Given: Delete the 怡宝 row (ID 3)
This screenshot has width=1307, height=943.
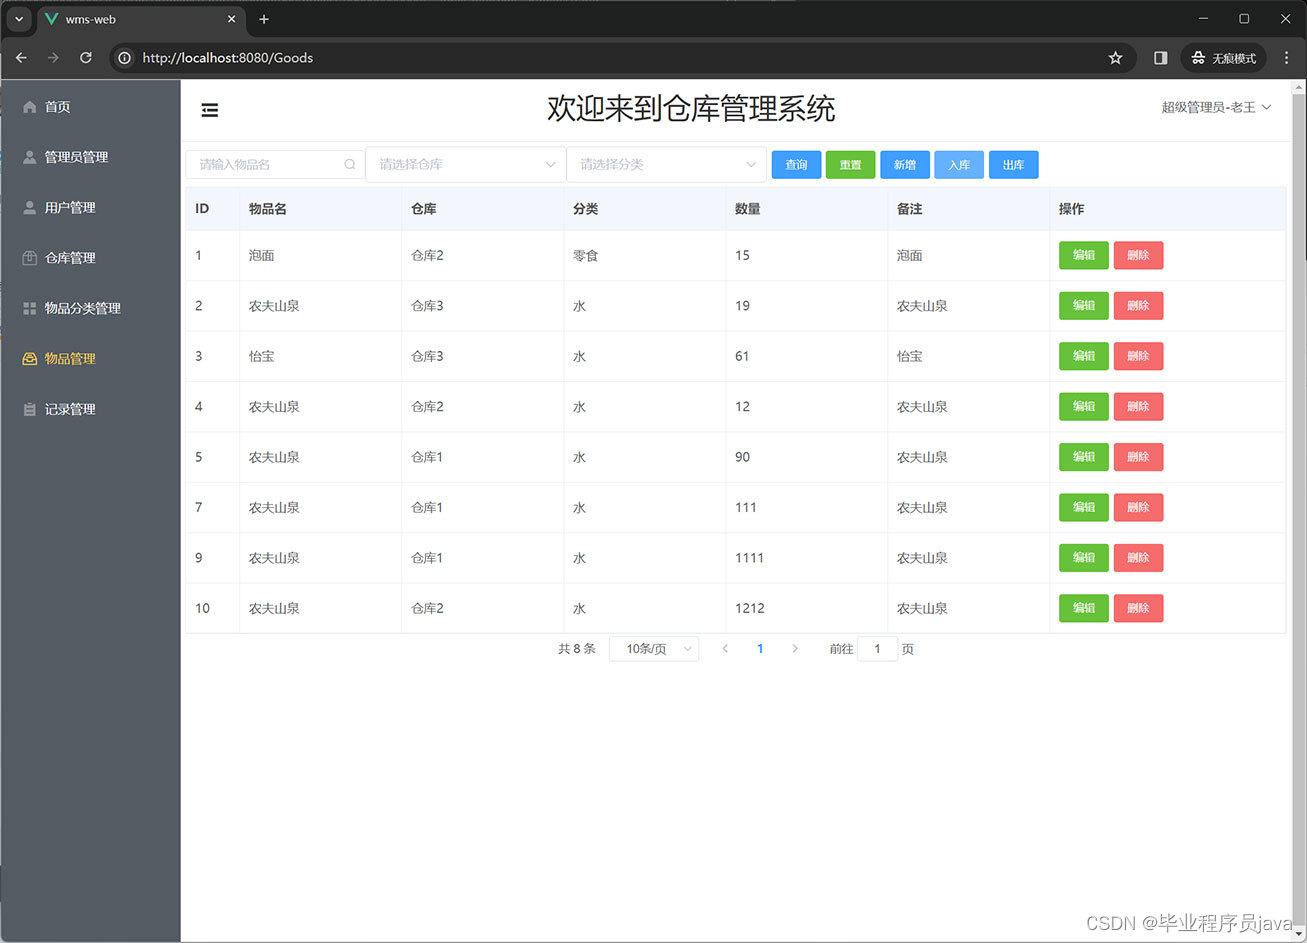Looking at the screenshot, I should (1138, 356).
